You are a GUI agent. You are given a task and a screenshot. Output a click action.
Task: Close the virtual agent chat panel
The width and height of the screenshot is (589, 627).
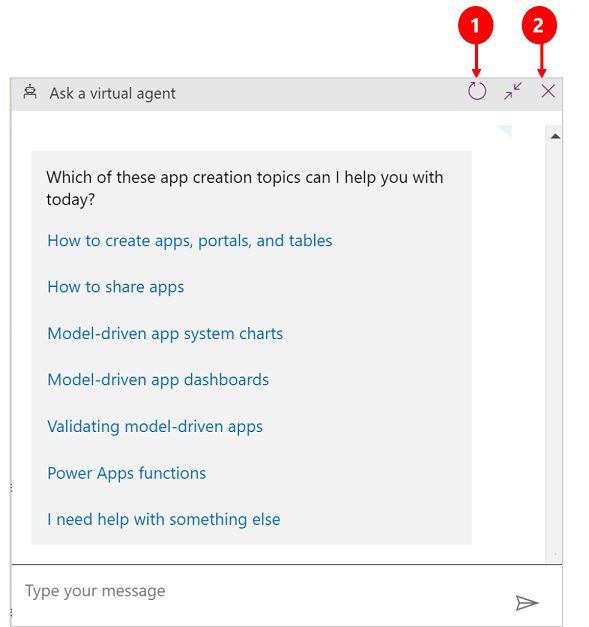(x=548, y=91)
